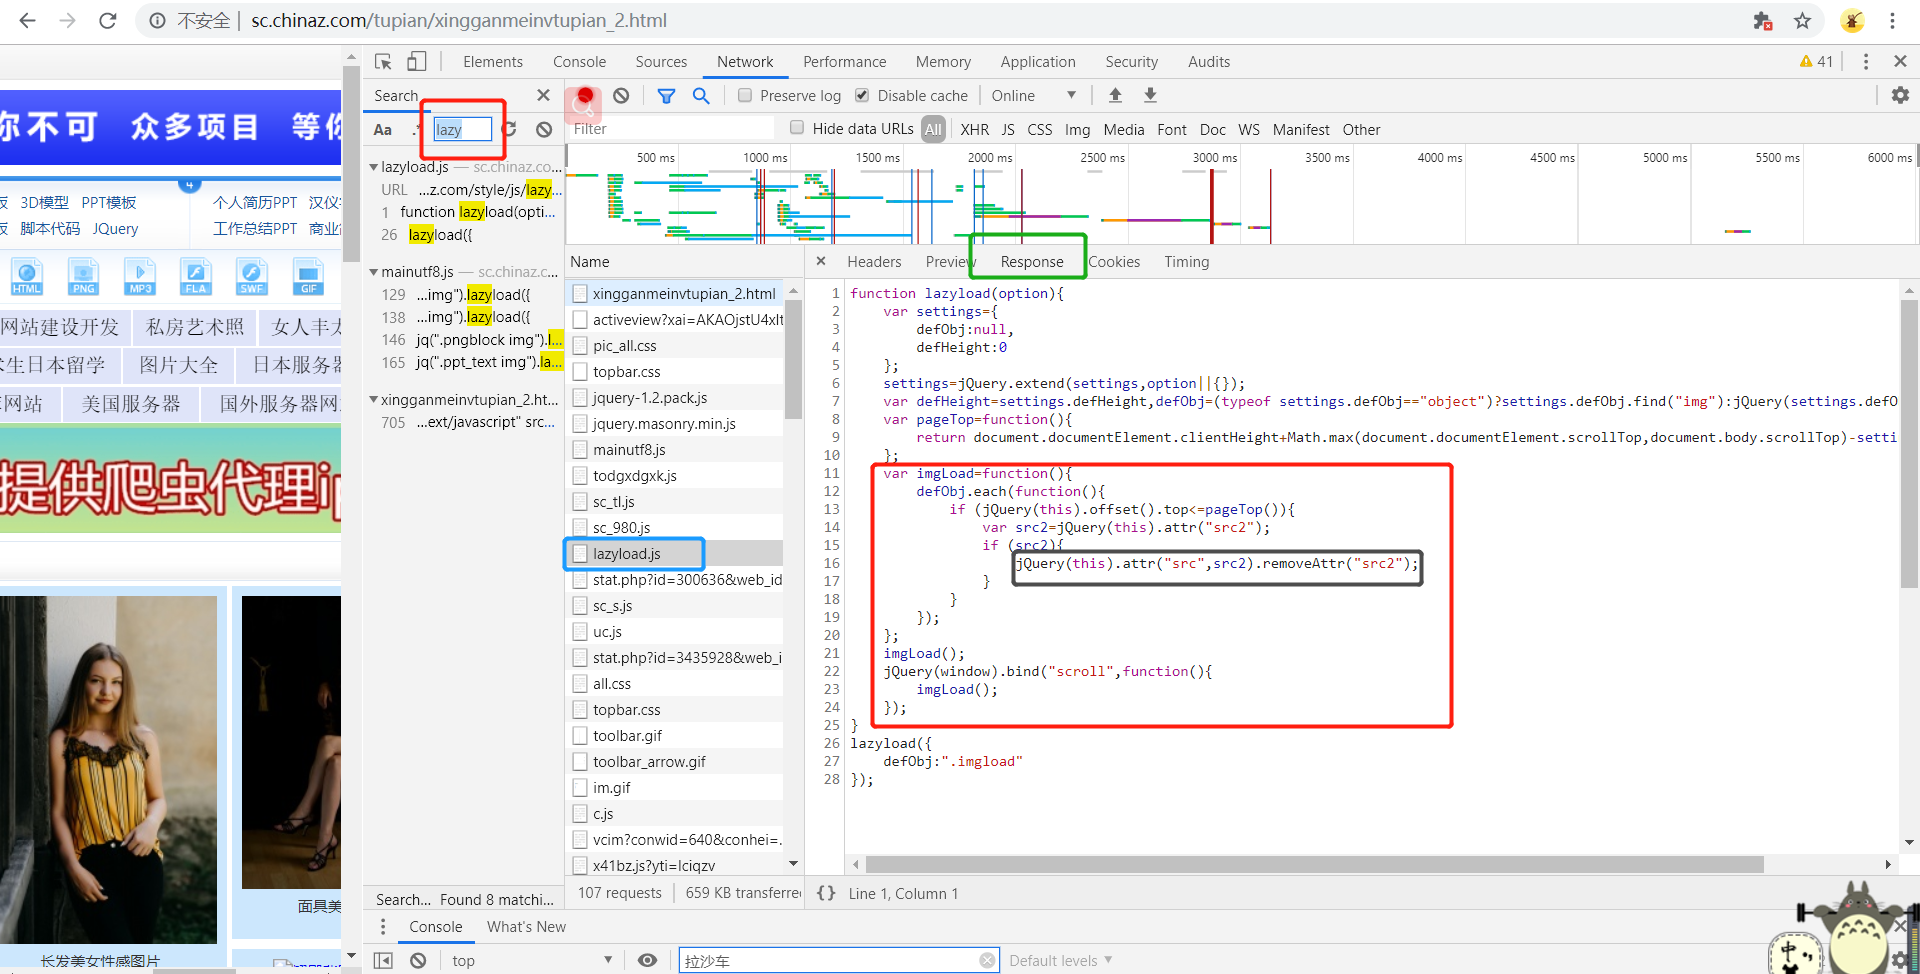Click the network search magnifier icon

pyautogui.click(x=701, y=96)
